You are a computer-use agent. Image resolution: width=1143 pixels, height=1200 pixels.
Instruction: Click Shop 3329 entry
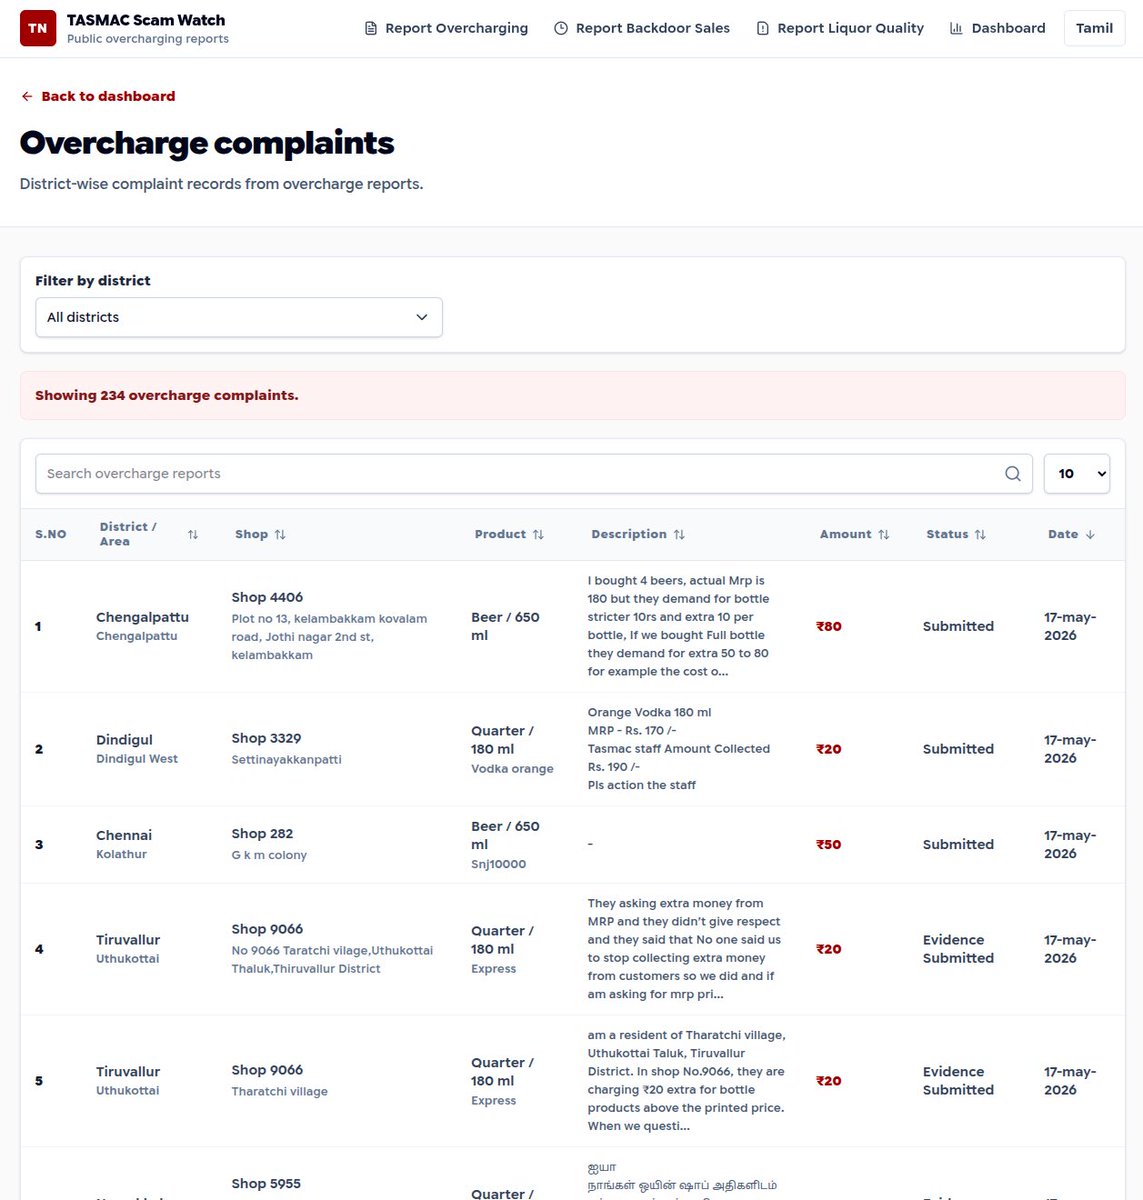point(266,738)
